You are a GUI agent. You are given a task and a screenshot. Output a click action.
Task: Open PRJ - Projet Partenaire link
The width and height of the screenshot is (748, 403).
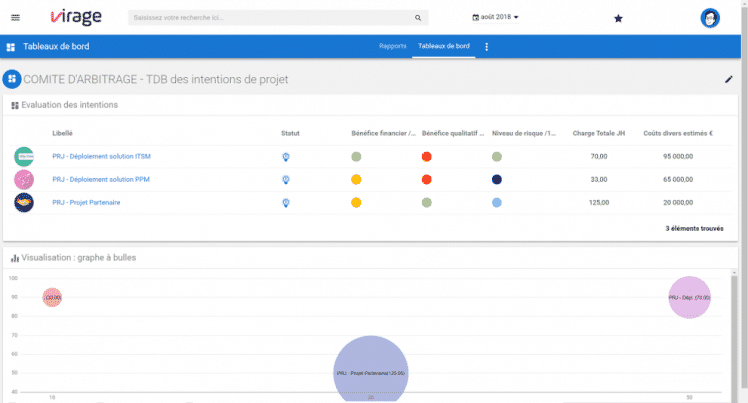(x=86, y=202)
